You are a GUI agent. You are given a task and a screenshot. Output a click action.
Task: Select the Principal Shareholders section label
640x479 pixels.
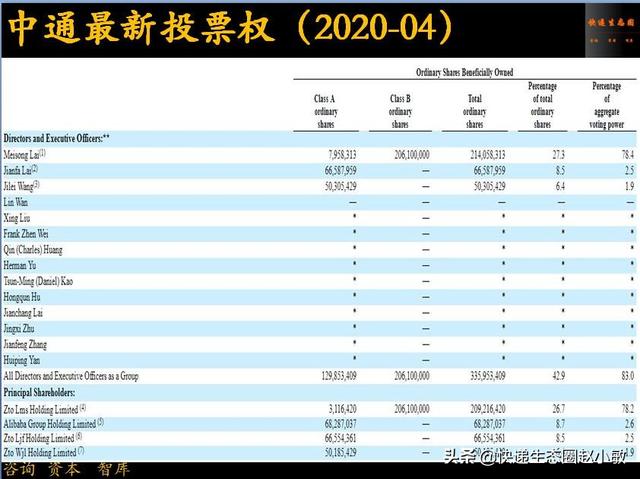(x=39, y=393)
